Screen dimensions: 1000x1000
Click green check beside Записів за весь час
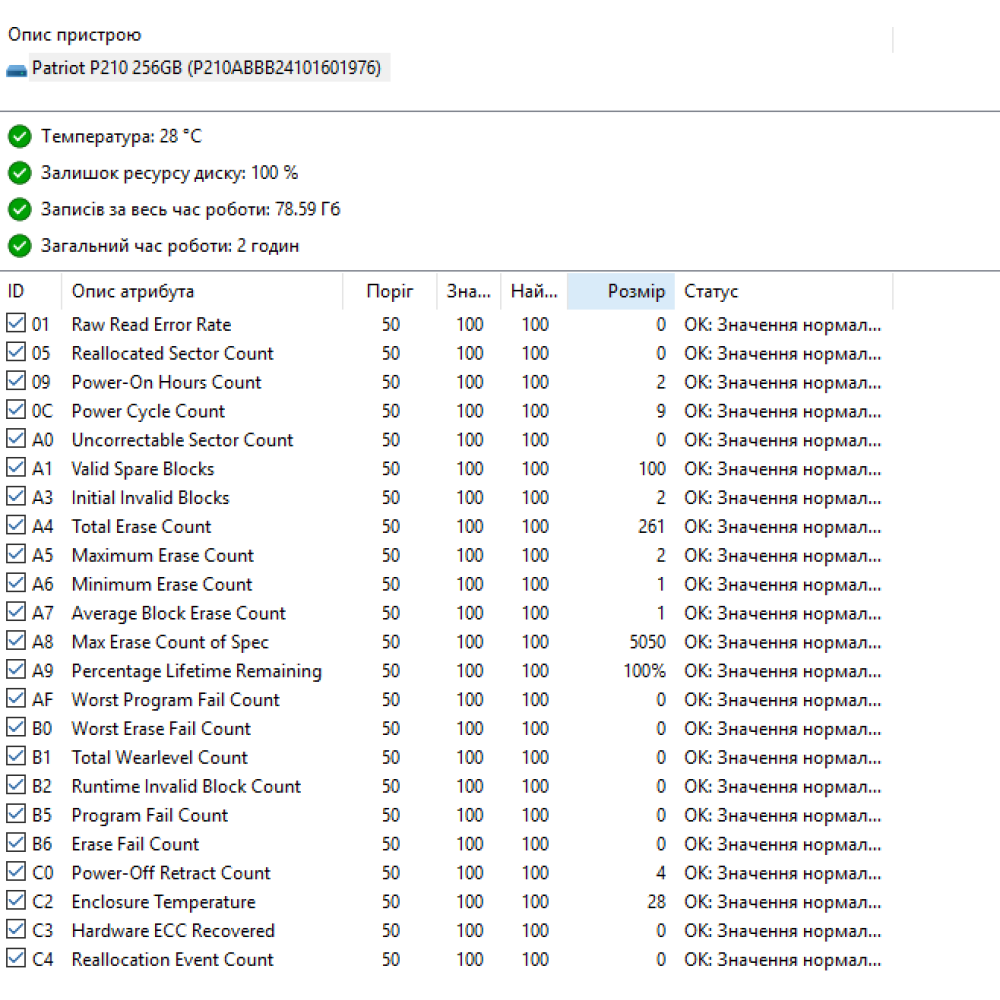(20, 209)
